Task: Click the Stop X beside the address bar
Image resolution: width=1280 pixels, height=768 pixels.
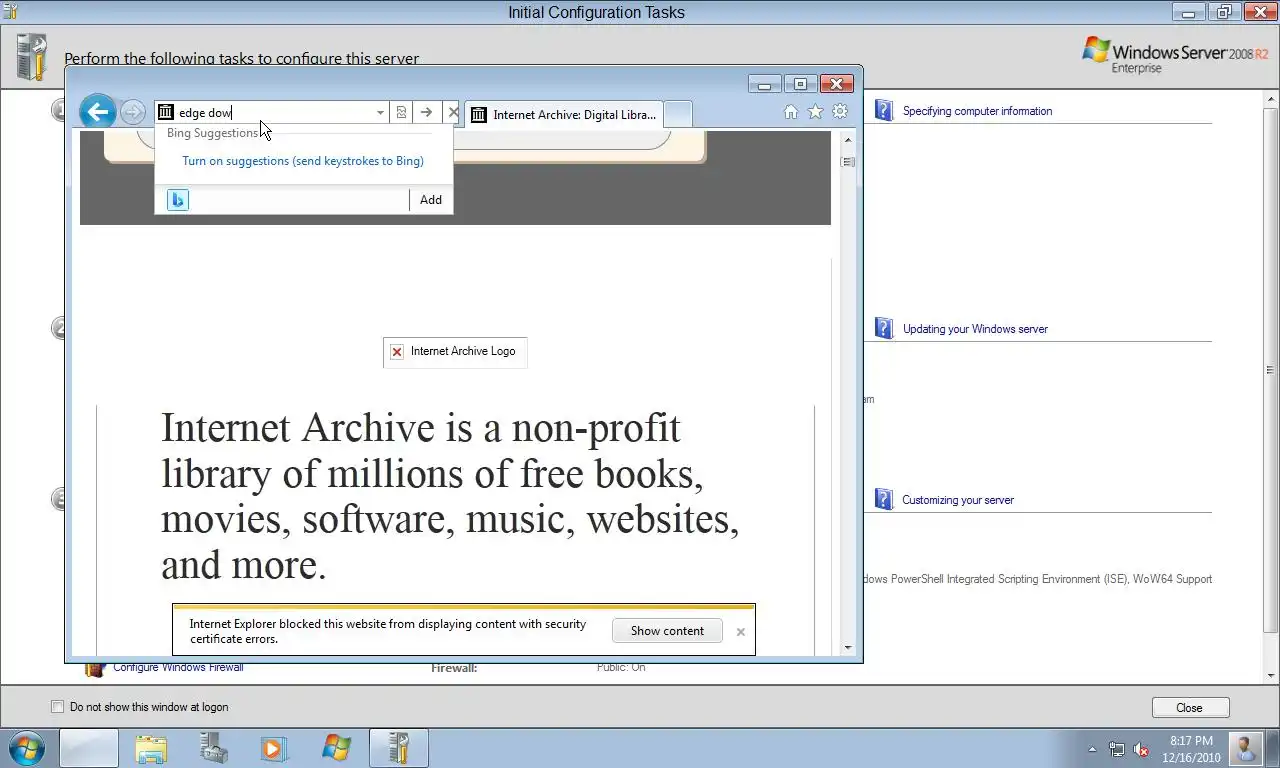Action: (x=452, y=113)
